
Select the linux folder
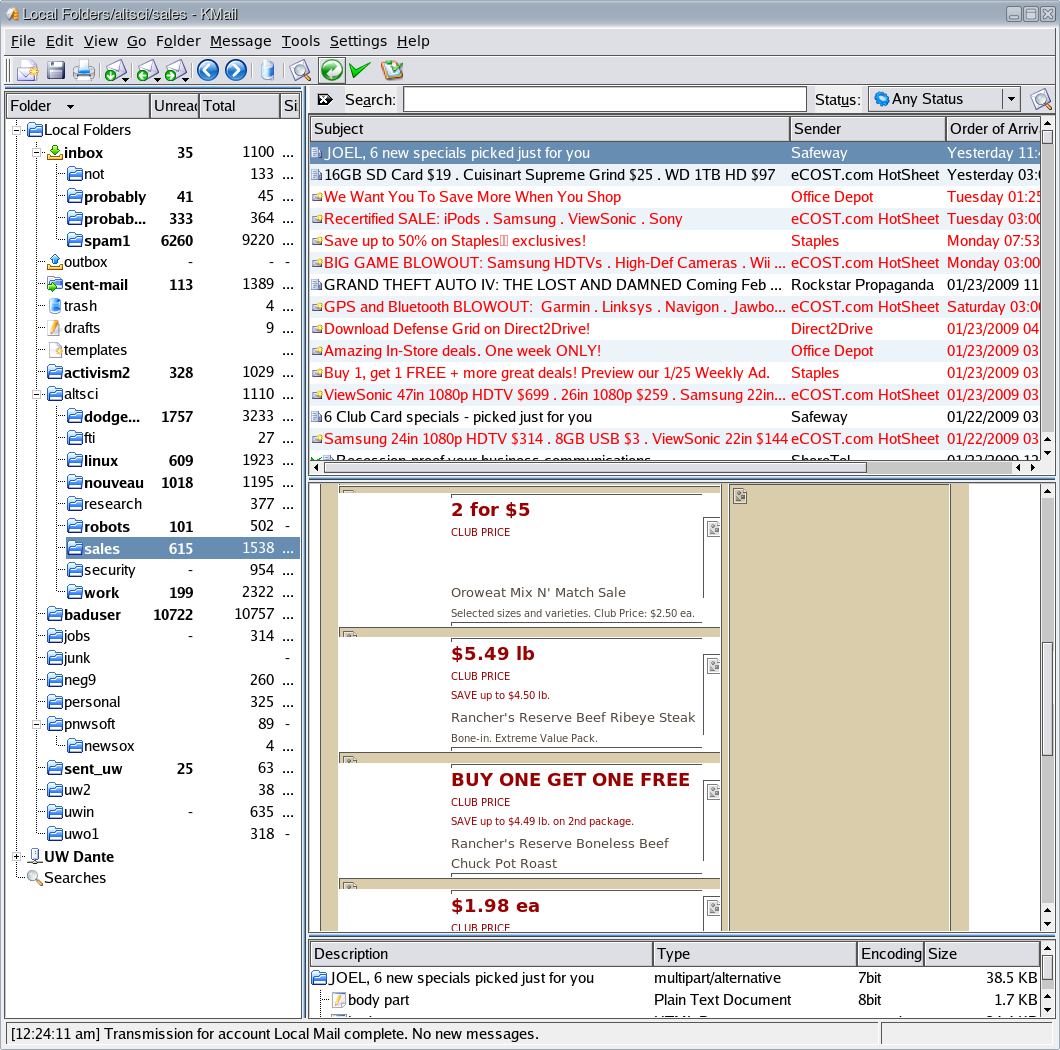point(101,460)
